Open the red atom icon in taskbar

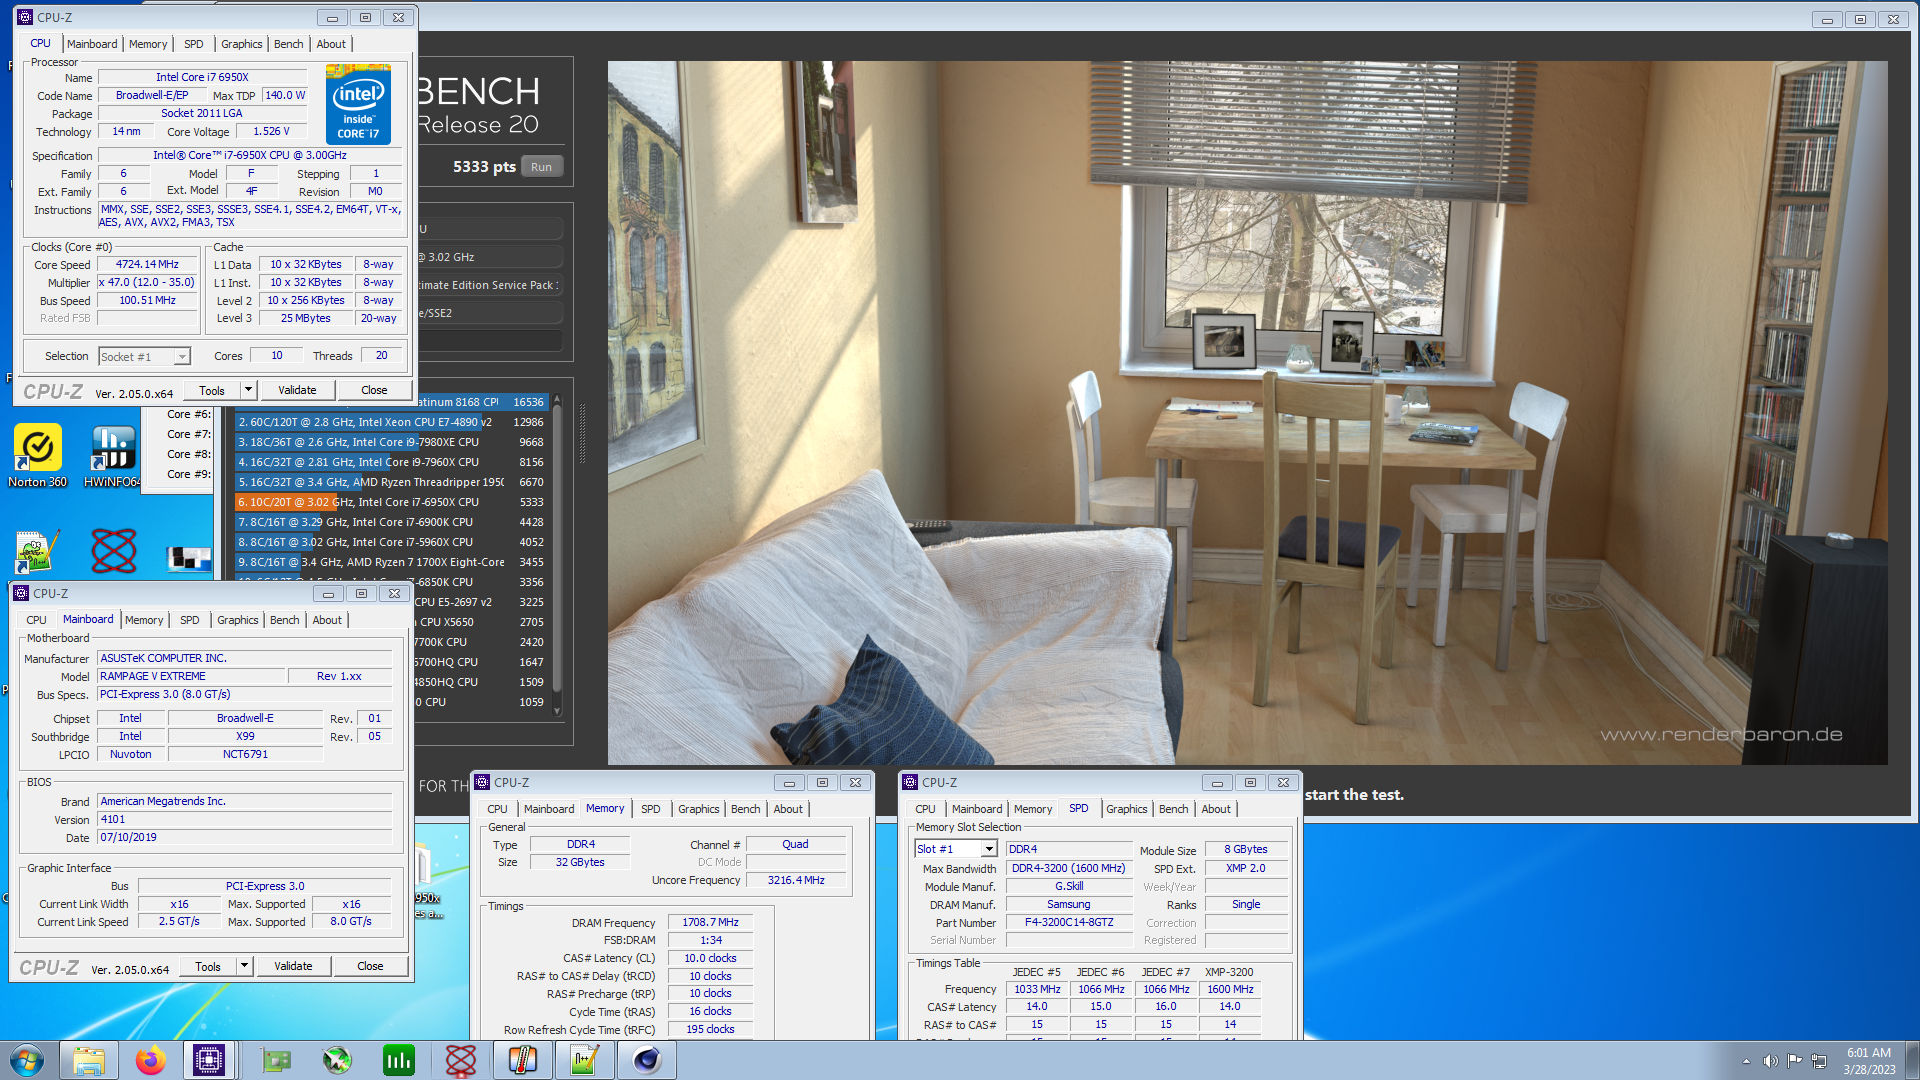(x=461, y=1060)
